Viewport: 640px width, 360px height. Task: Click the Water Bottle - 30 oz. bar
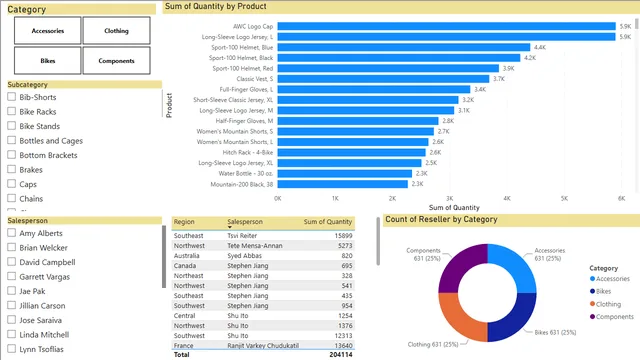pyautogui.click(x=344, y=173)
